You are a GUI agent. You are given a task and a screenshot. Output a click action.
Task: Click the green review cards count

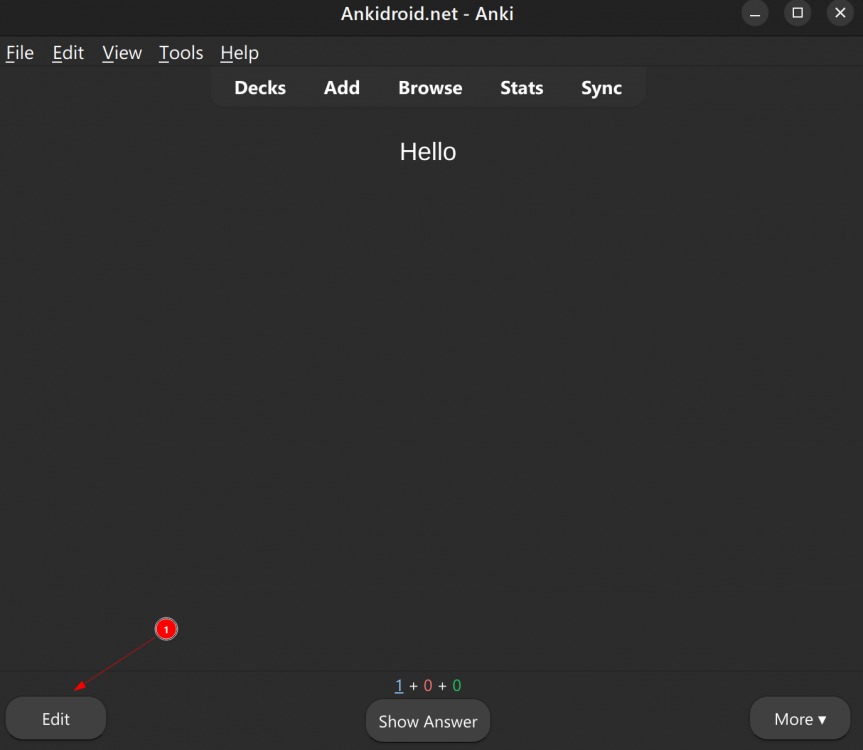[457, 686]
